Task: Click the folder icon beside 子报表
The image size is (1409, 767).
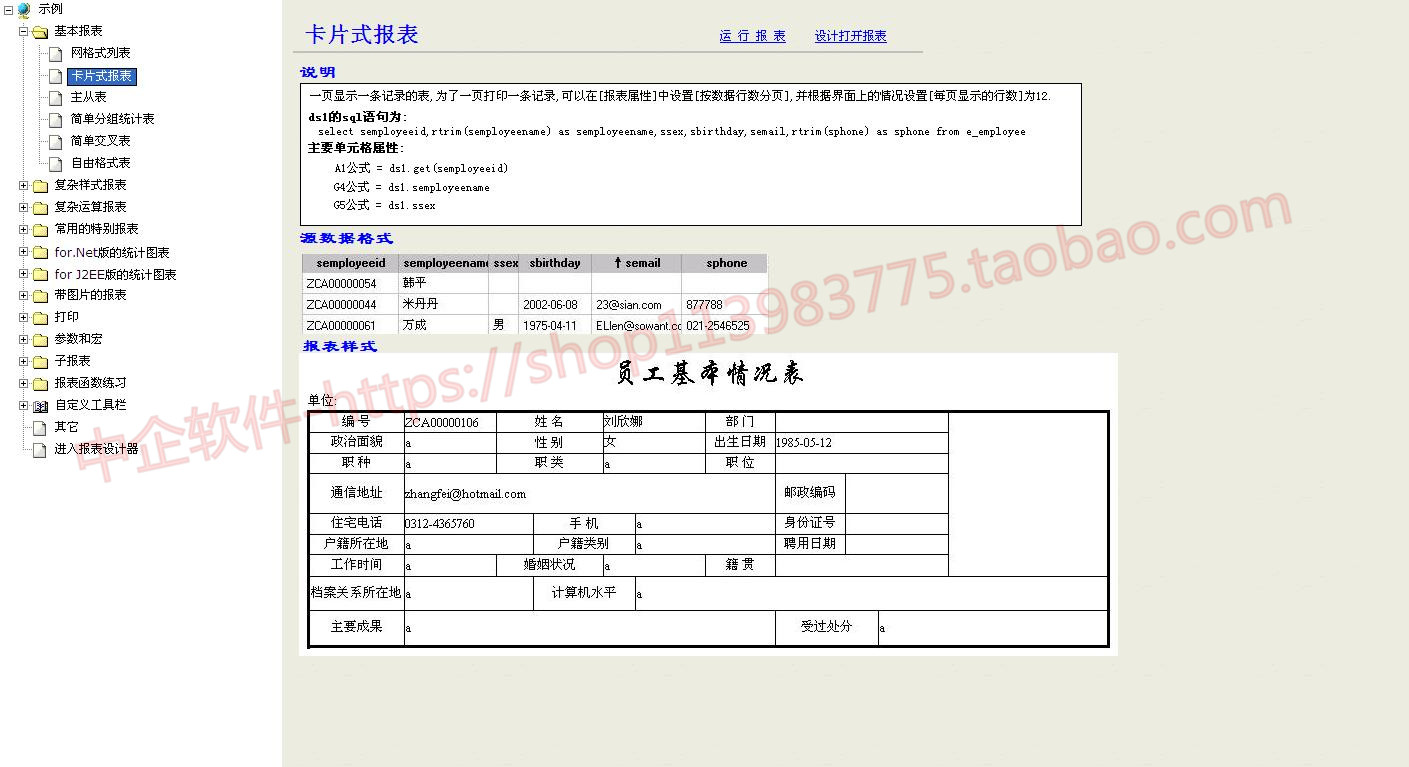Action: (x=40, y=361)
